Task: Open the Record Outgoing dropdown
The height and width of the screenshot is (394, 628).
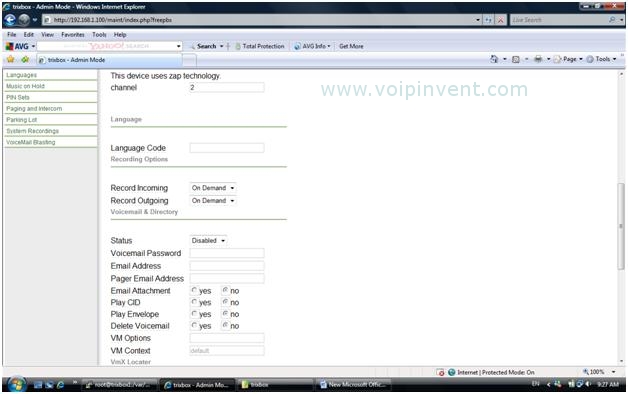Action: (x=213, y=201)
